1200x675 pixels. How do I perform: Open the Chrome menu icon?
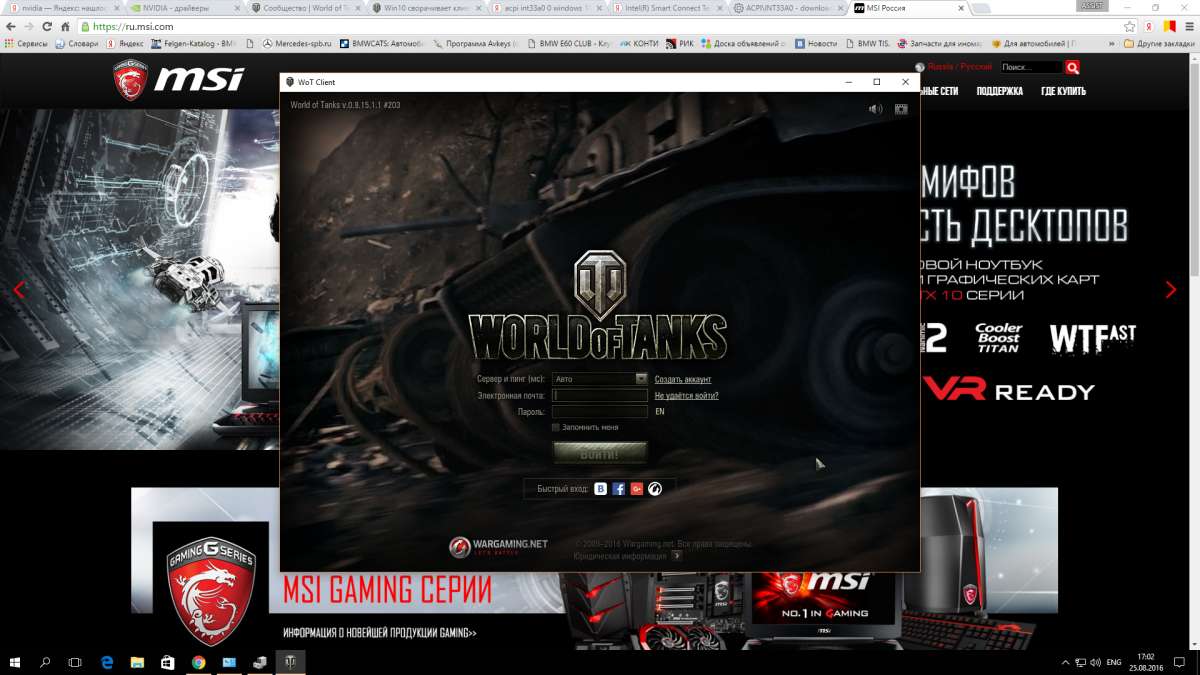click(1189, 27)
